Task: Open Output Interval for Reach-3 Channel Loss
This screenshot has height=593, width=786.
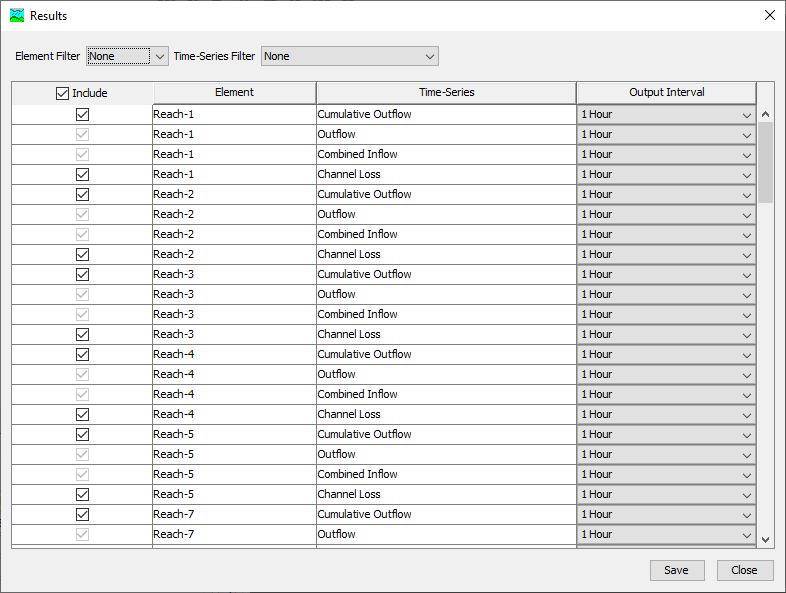Action: click(666, 334)
